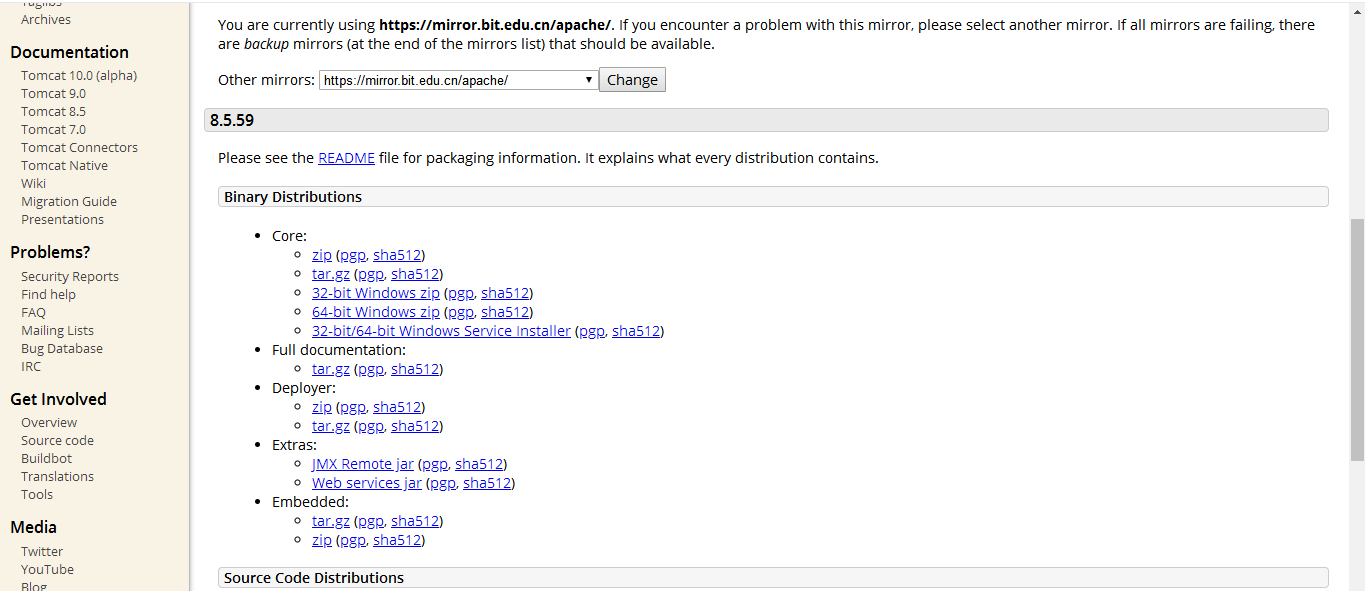Download the Deployer zip
The width and height of the screenshot is (1365, 591).
(321, 407)
